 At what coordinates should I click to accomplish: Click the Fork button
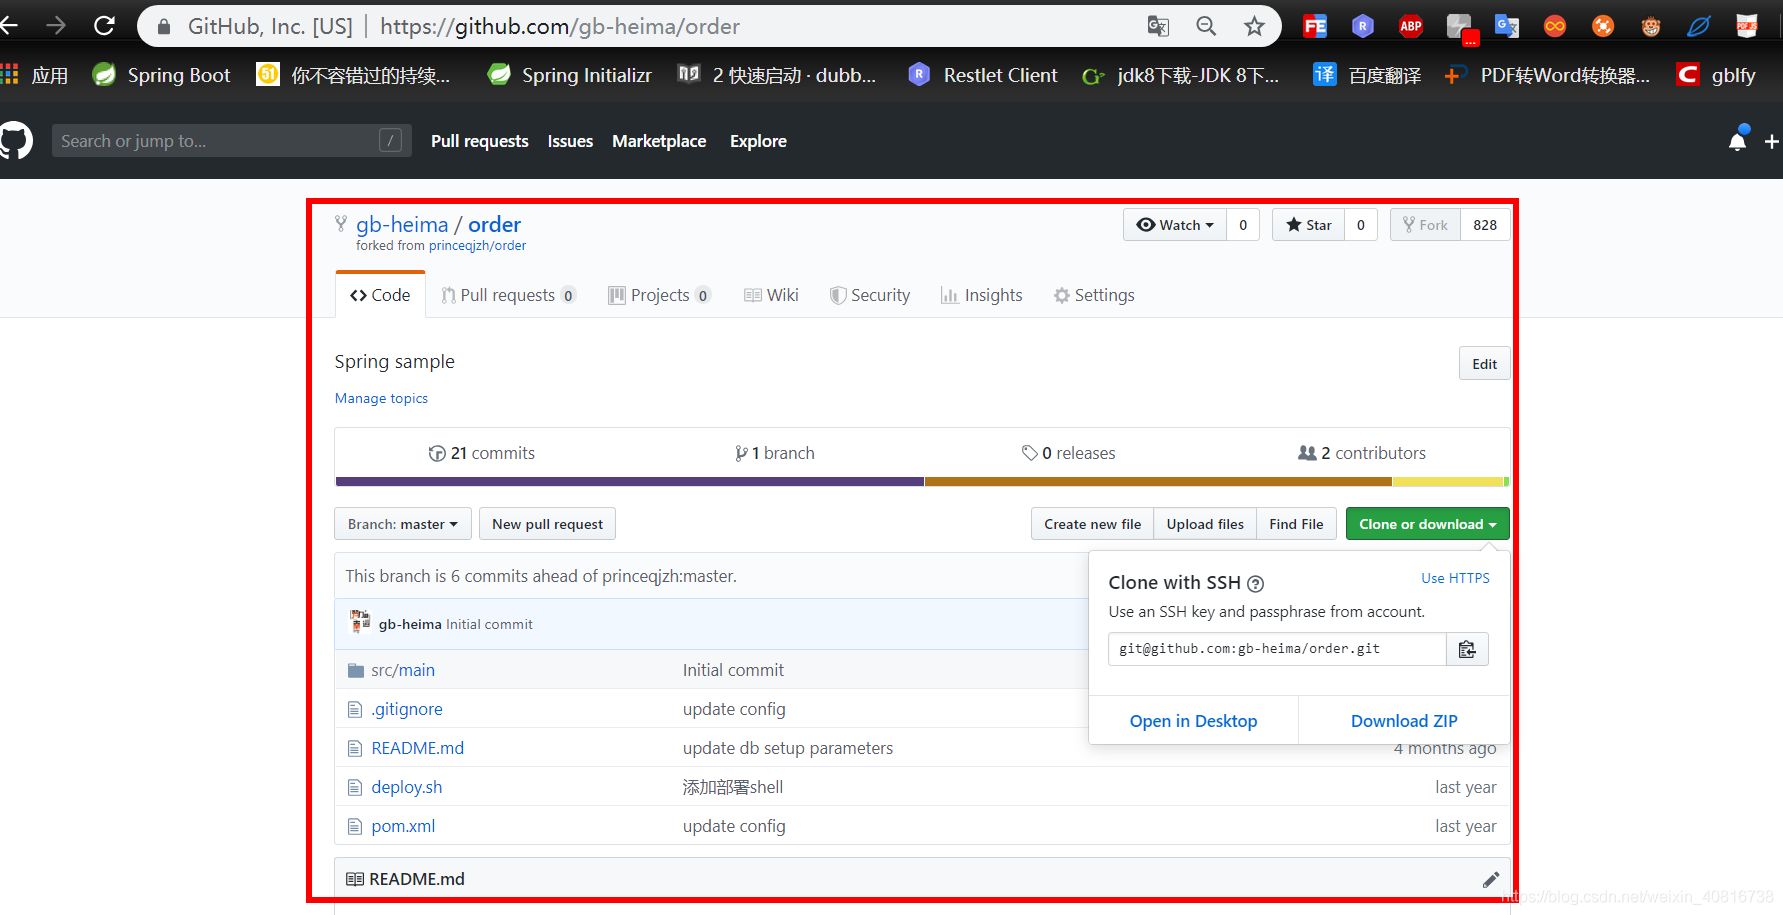[1425, 225]
